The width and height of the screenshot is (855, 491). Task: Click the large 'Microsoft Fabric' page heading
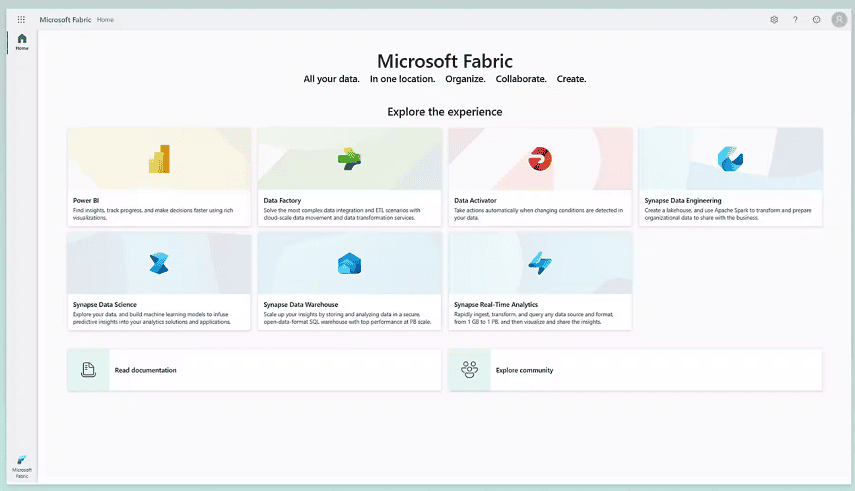(445, 61)
